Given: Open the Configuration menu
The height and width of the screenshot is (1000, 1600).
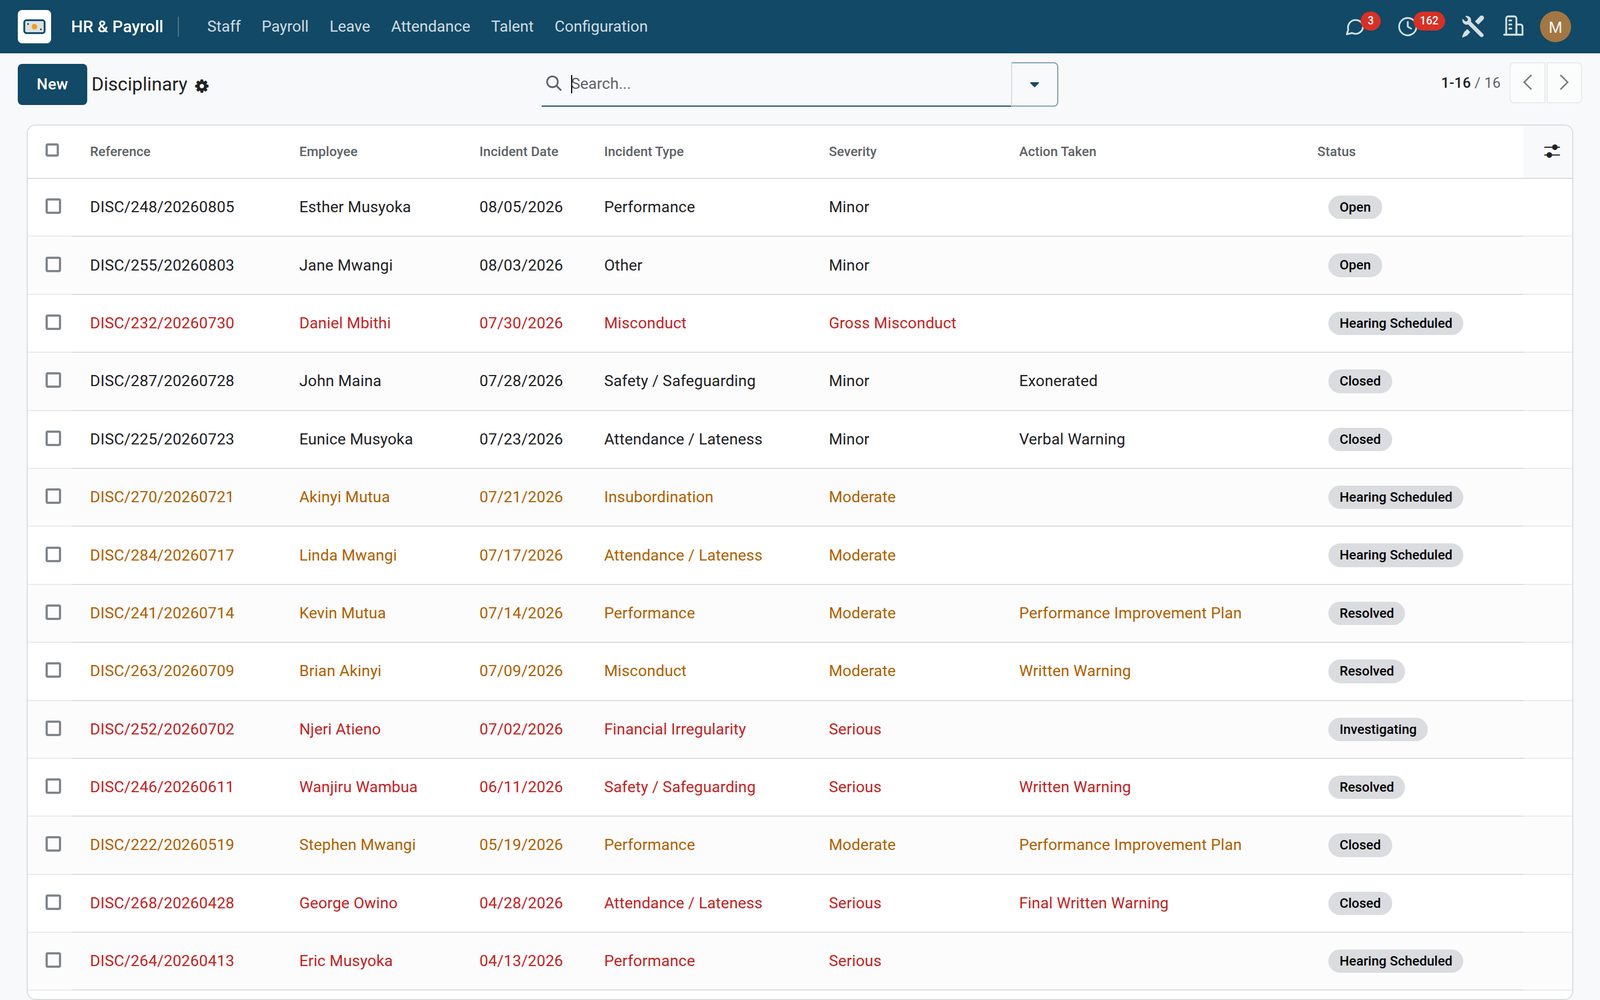Looking at the screenshot, I should coord(601,27).
